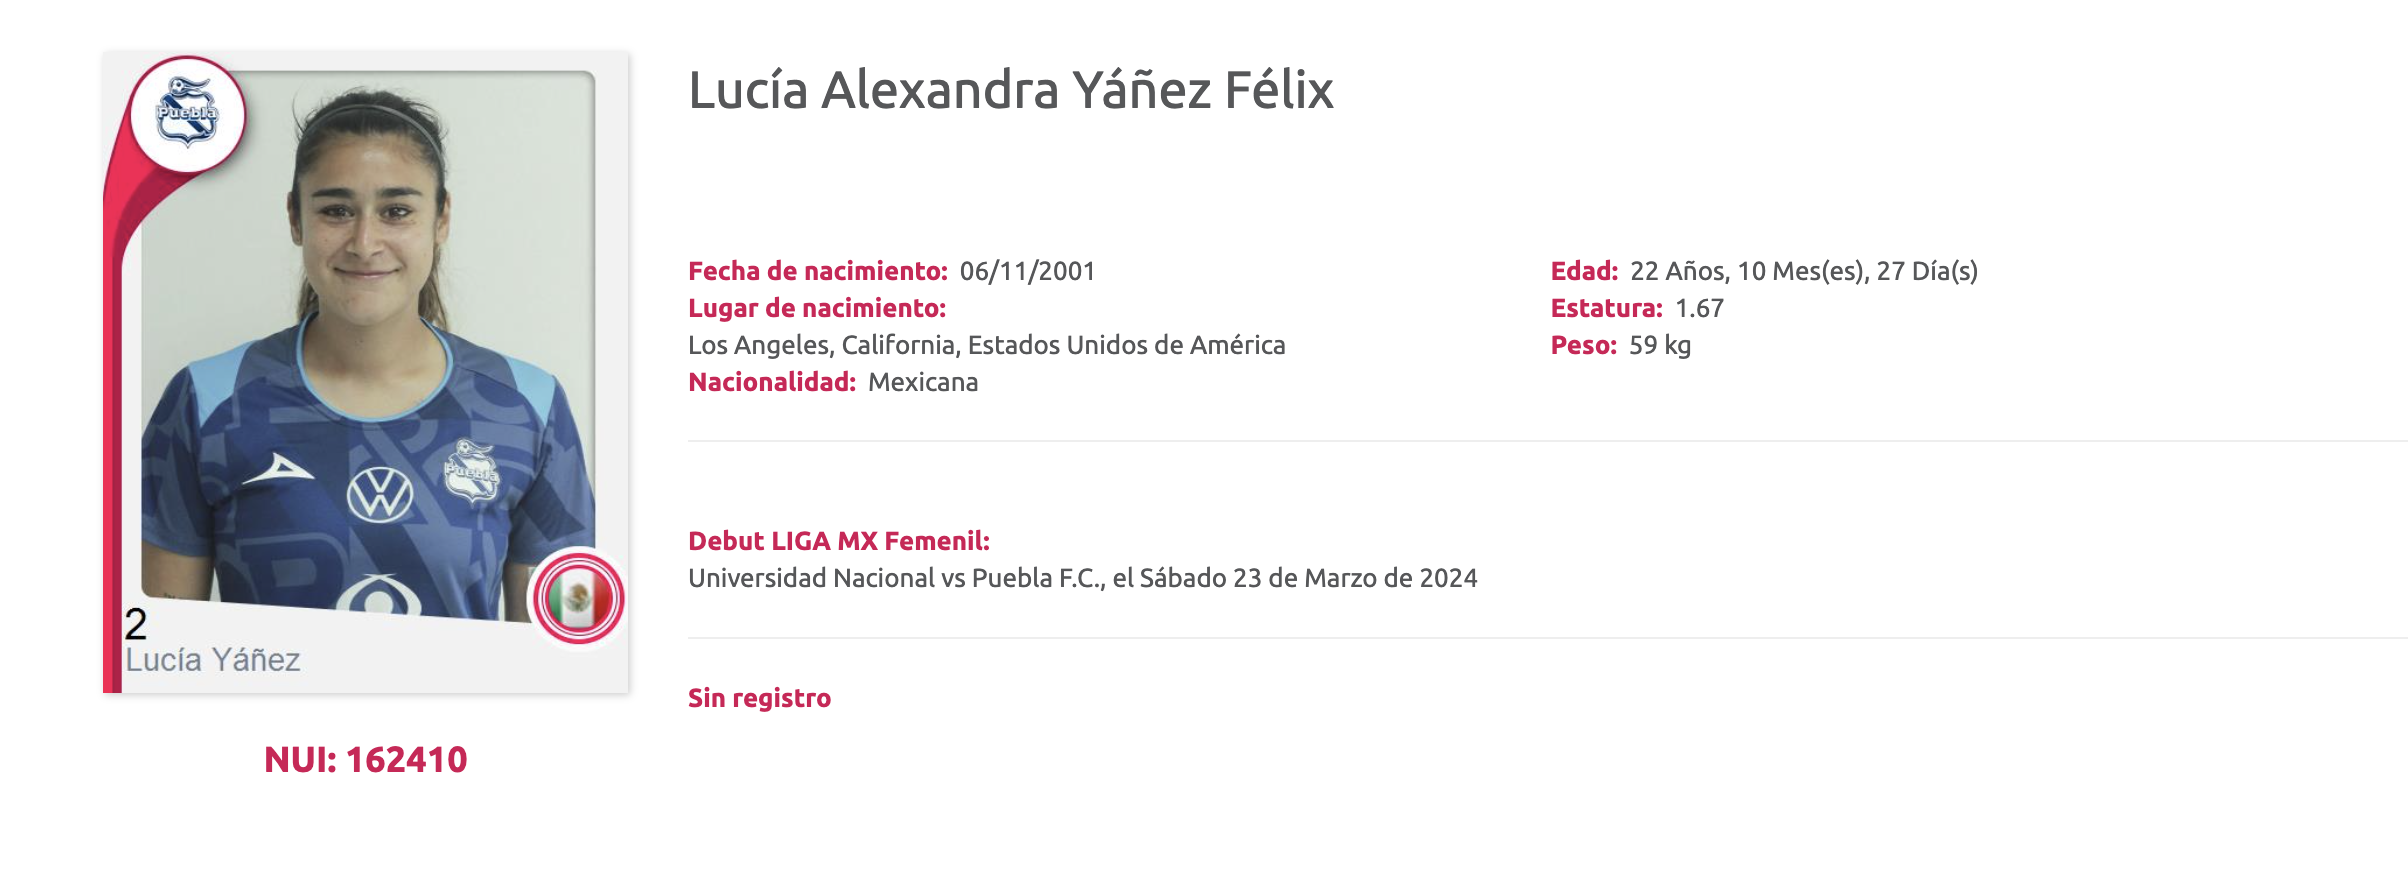Click the weight value 59 kg
Image resolution: width=2408 pixels, height=872 pixels.
coord(1660,345)
